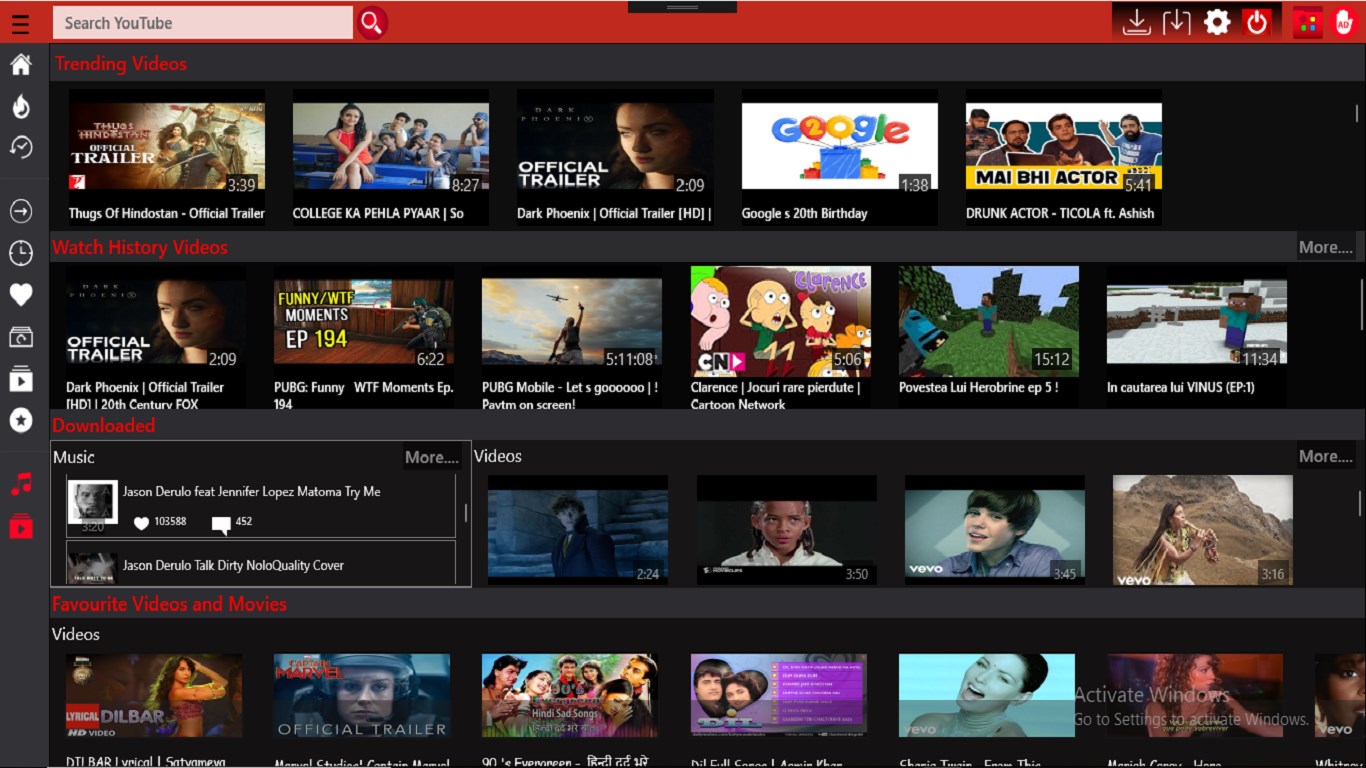This screenshot has width=1366, height=768.
Task: Click the comment icon beside 452
Action: pyautogui.click(x=221, y=523)
